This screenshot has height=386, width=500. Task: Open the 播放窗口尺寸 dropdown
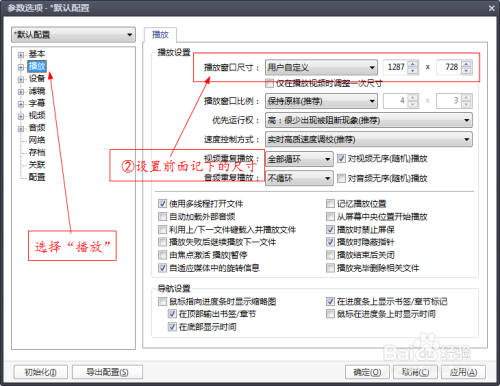[x=321, y=68]
